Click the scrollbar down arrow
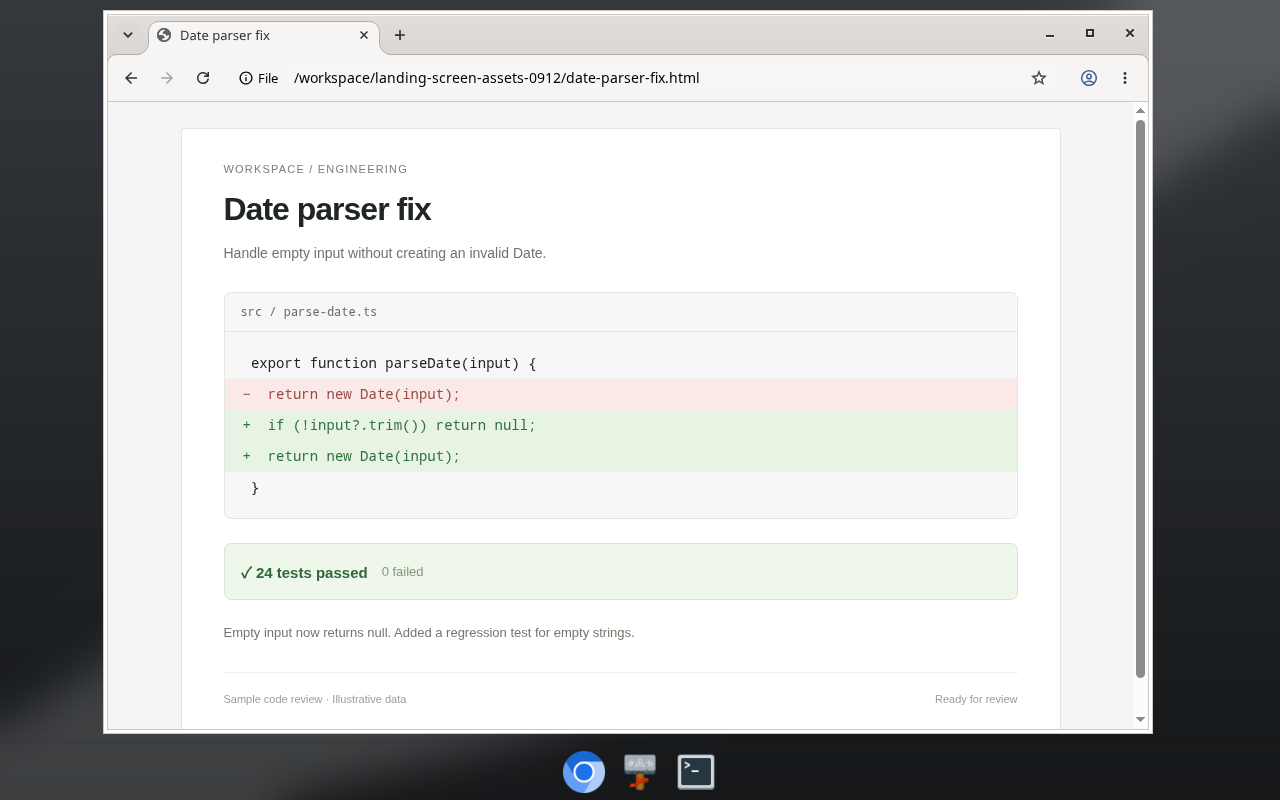1280x800 pixels. [x=1140, y=719]
